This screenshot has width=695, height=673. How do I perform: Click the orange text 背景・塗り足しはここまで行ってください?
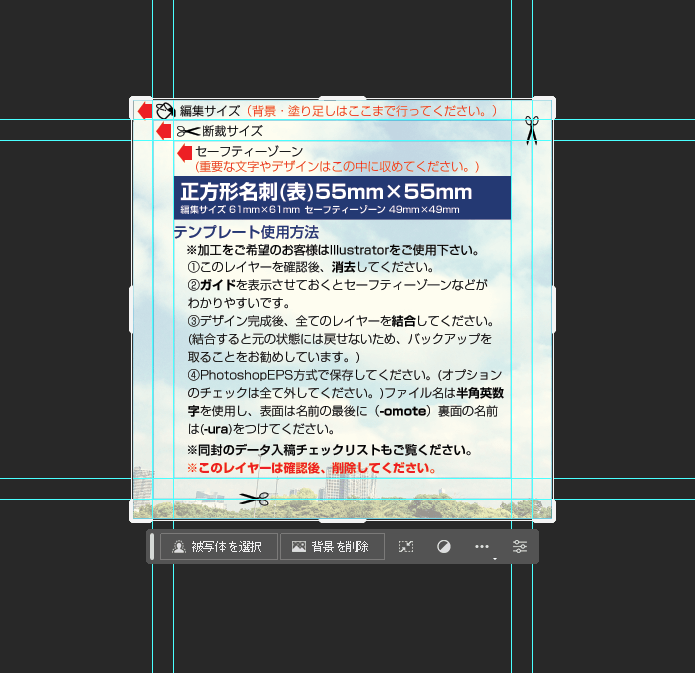coord(371,110)
